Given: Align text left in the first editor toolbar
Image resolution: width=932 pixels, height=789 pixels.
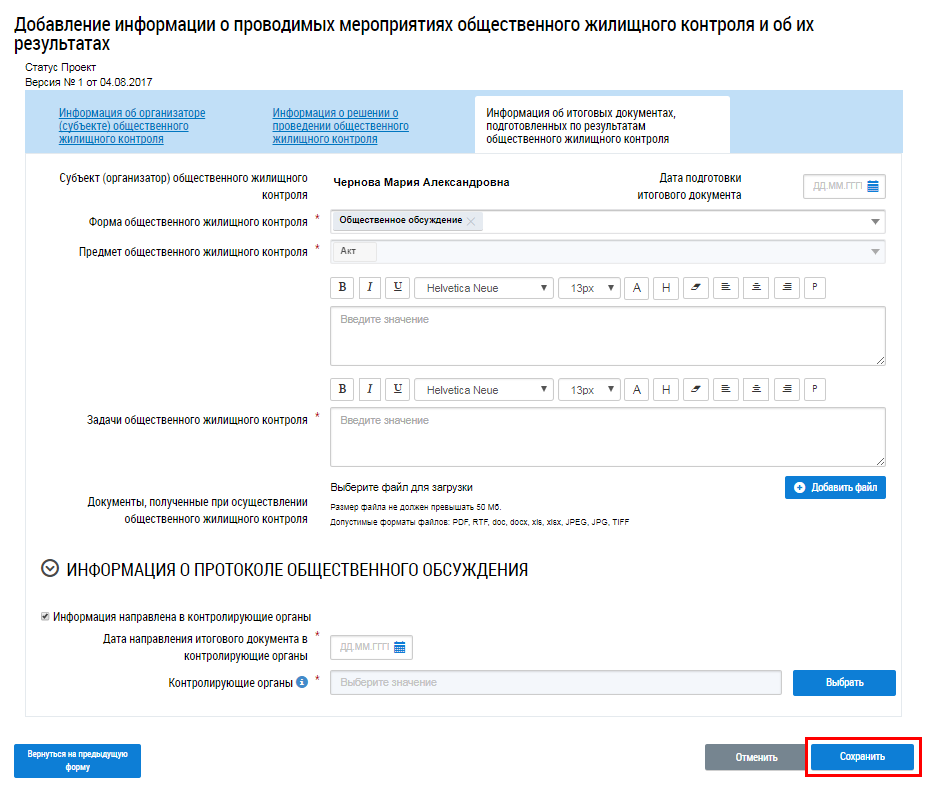Looking at the screenshot, I should coord(726,288).
